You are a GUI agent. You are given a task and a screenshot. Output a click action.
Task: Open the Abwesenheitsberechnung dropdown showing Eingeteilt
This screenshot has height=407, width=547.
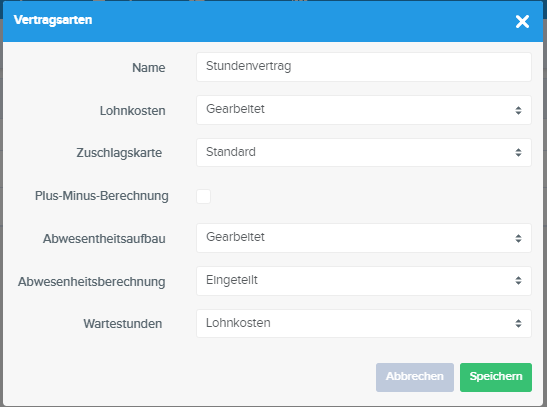pyautogui.click(x=364, y=281)
